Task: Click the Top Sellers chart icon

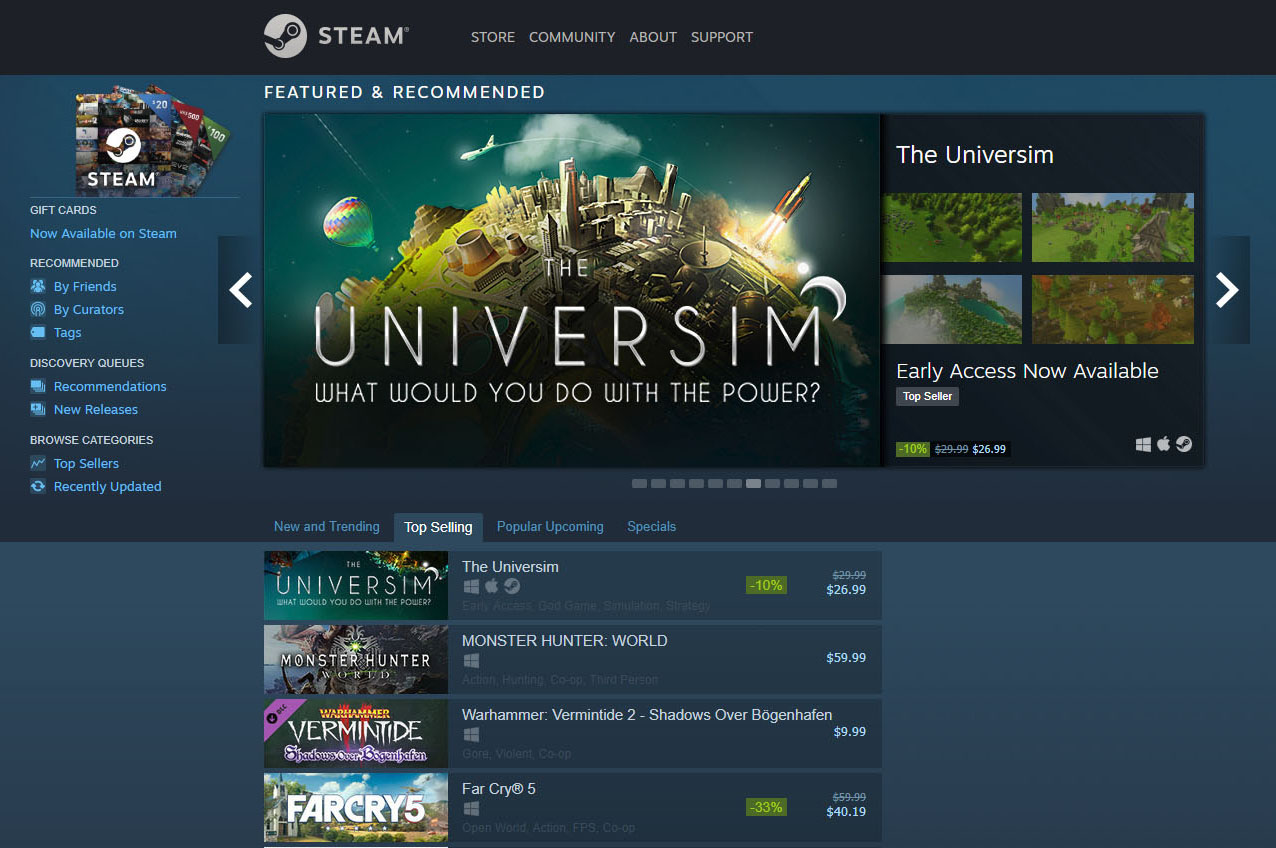Action: pyautogui.click(x=38, y=463)
